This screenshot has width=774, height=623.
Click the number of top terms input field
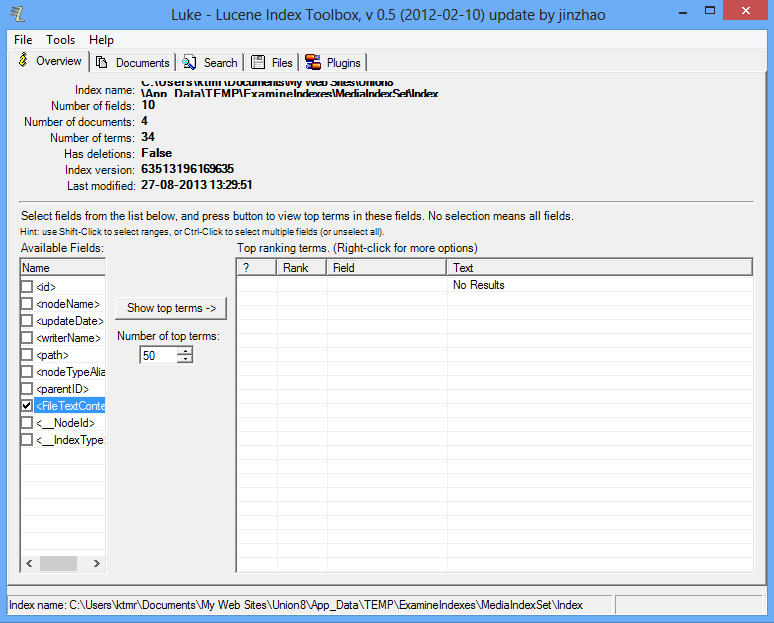tap(158, 355)
